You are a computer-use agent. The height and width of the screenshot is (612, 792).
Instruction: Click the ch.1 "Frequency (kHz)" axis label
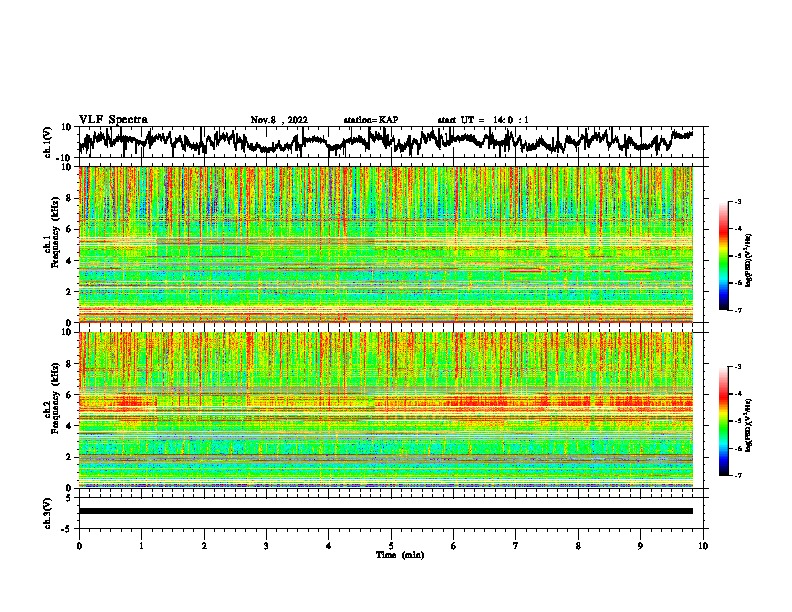(55, 233)
